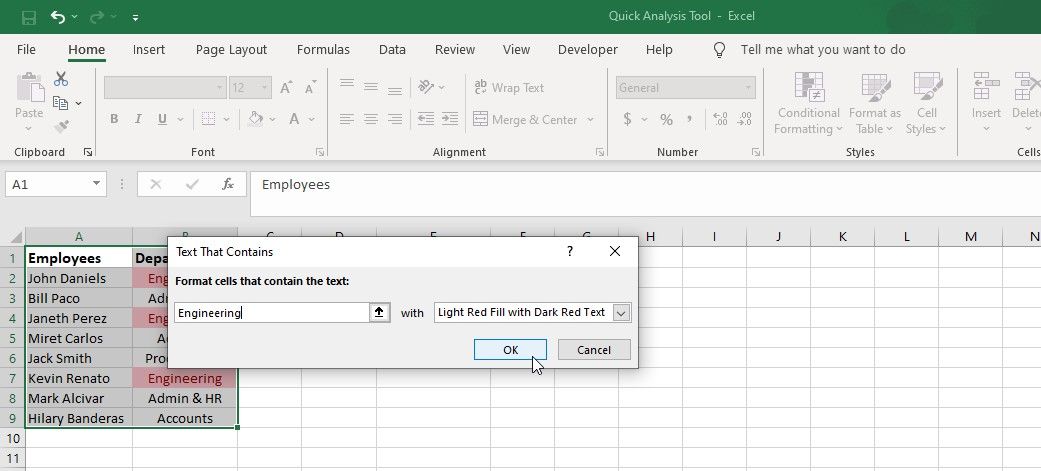1041x471 pixels.
Task: Click the Help question mark in dialog
Action: coord(570,252)
